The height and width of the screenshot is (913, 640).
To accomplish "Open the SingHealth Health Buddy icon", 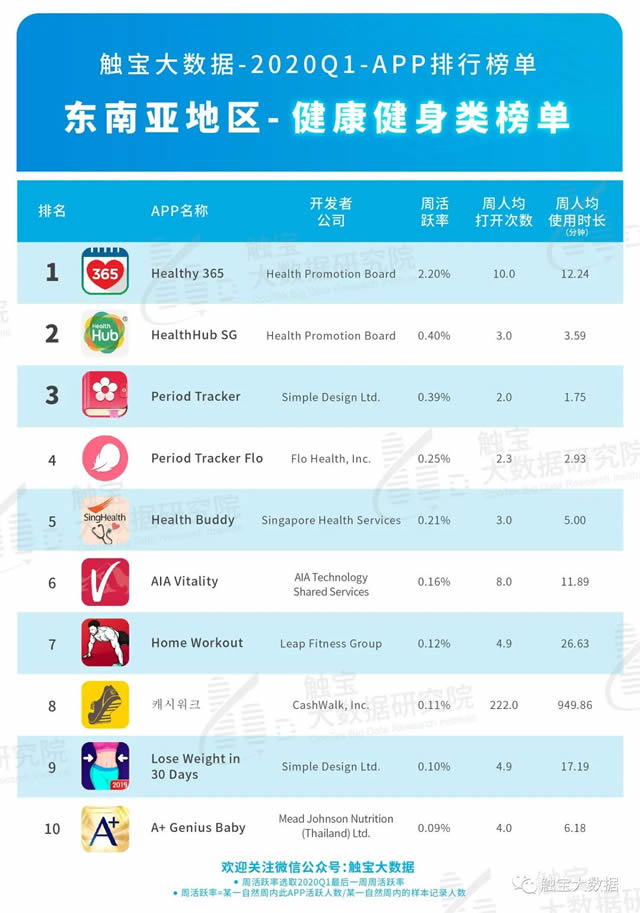I will [x=105, y=520].
